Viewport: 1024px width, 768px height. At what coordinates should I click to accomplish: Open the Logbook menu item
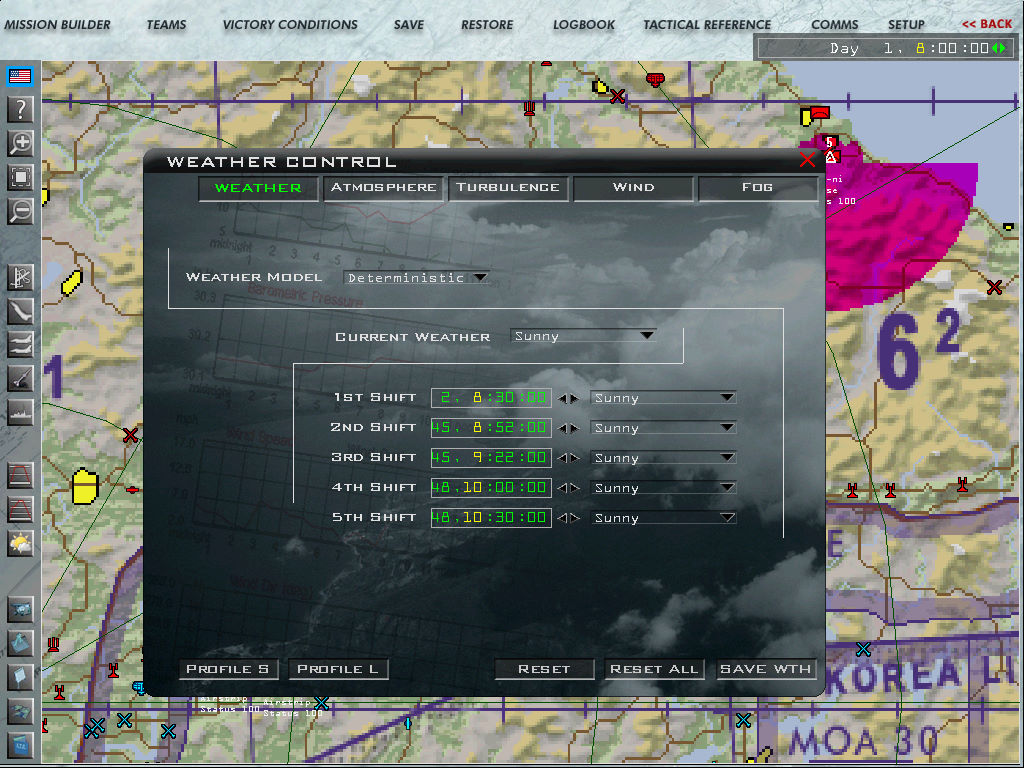coord(584,25)
